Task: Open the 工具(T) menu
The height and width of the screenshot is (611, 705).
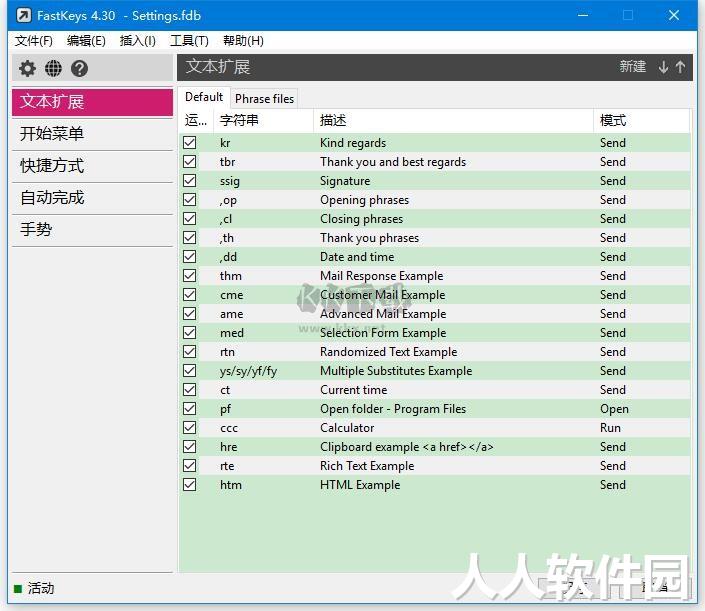Action: click(x=189, y=41)
